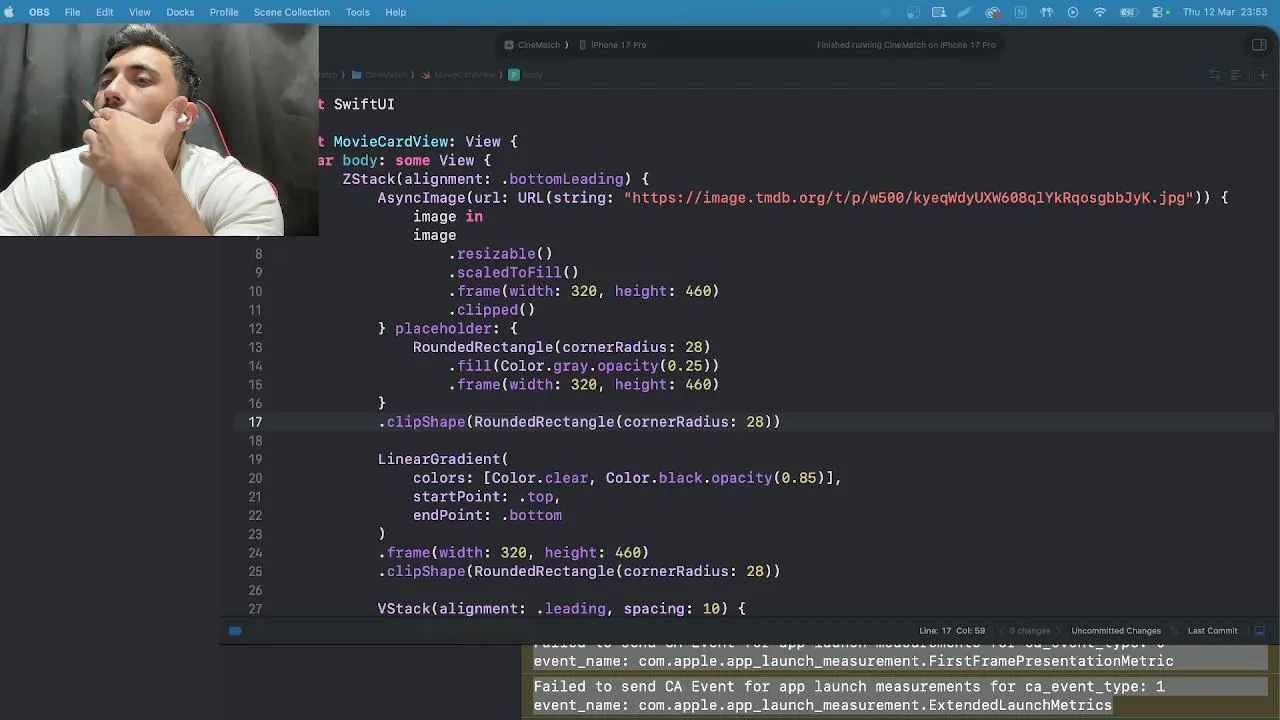Viewport: 1280px width, 720px height.
Task: Open the Help menu
Action: click(x=396, y=12)
